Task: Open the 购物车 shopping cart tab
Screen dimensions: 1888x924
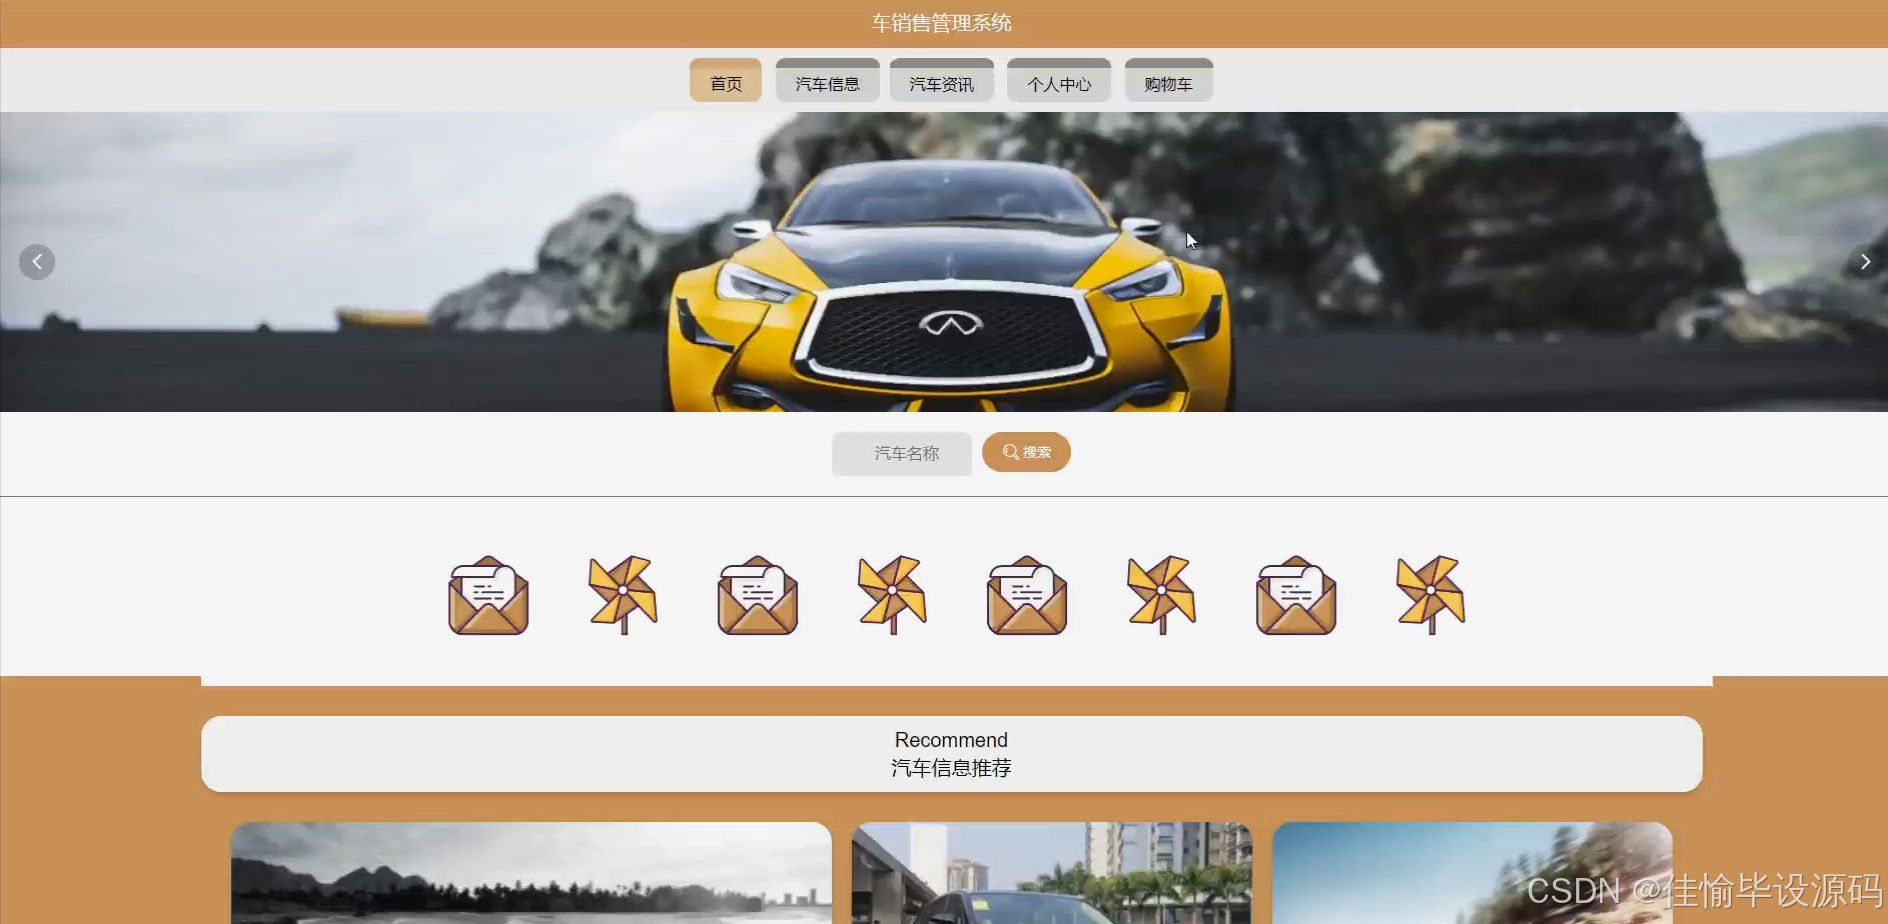Action: tap(1168, 81)
